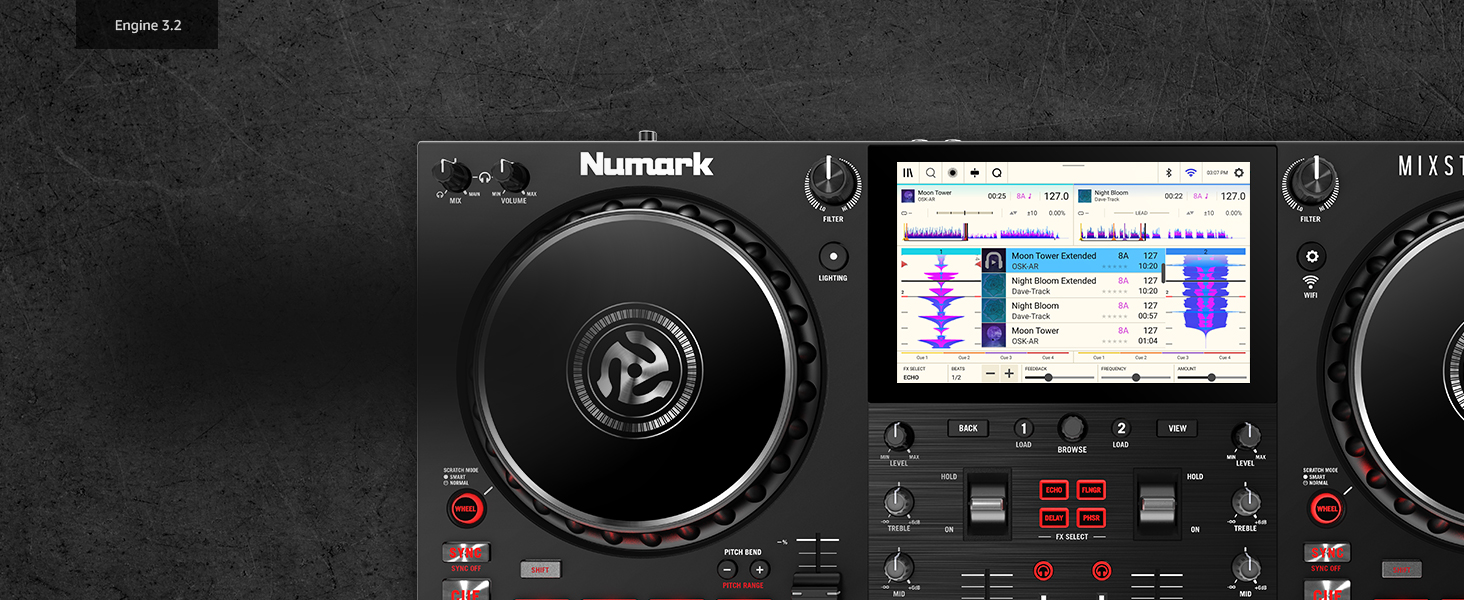Adjust the FEEDBACK slider on the touchscreen
The height and width of the screenshot is (600, 1464).
point(1049,377)
